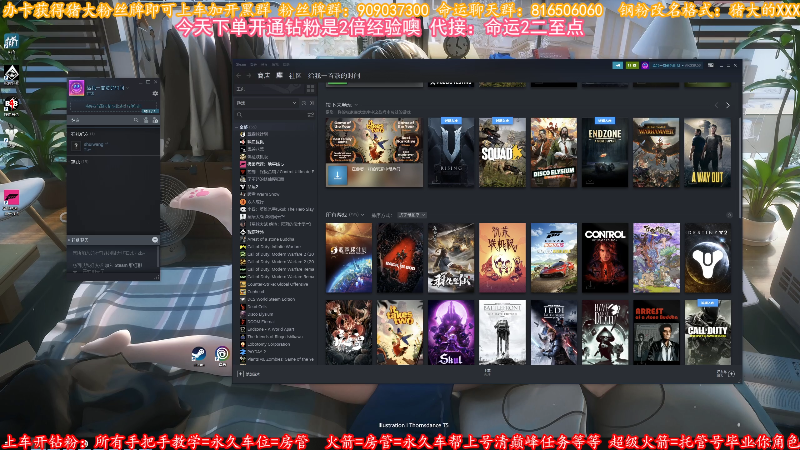Expand the All Games shelf title dropdown
Viewport: 800px width, 450px height.
[345, 215]
